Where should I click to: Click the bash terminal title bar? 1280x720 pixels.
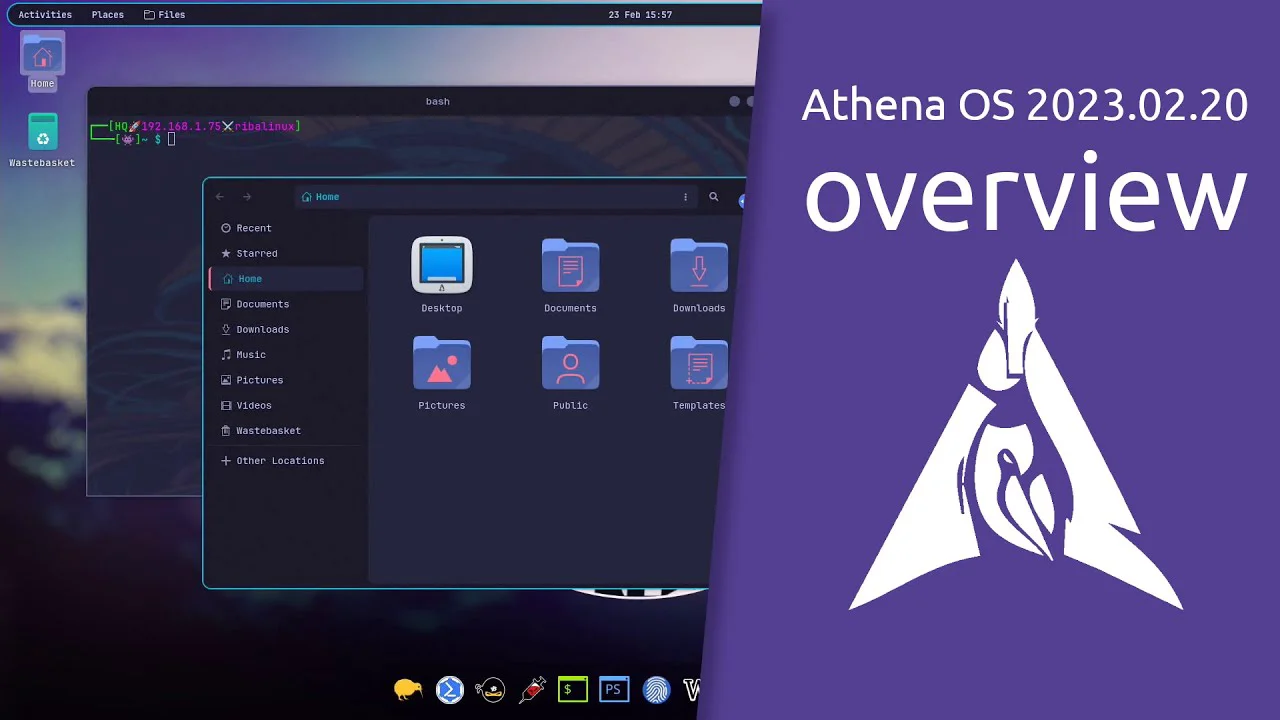pos(437,101)
